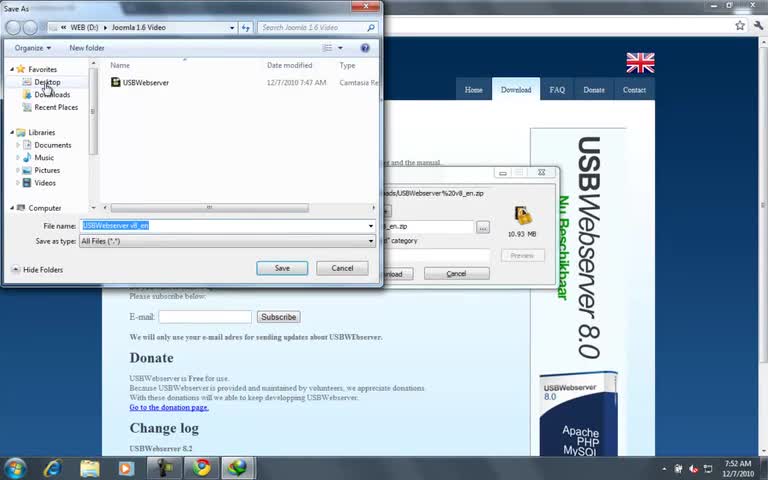
Task: Select Downloads in Favorites
Action: click(52, 95)
